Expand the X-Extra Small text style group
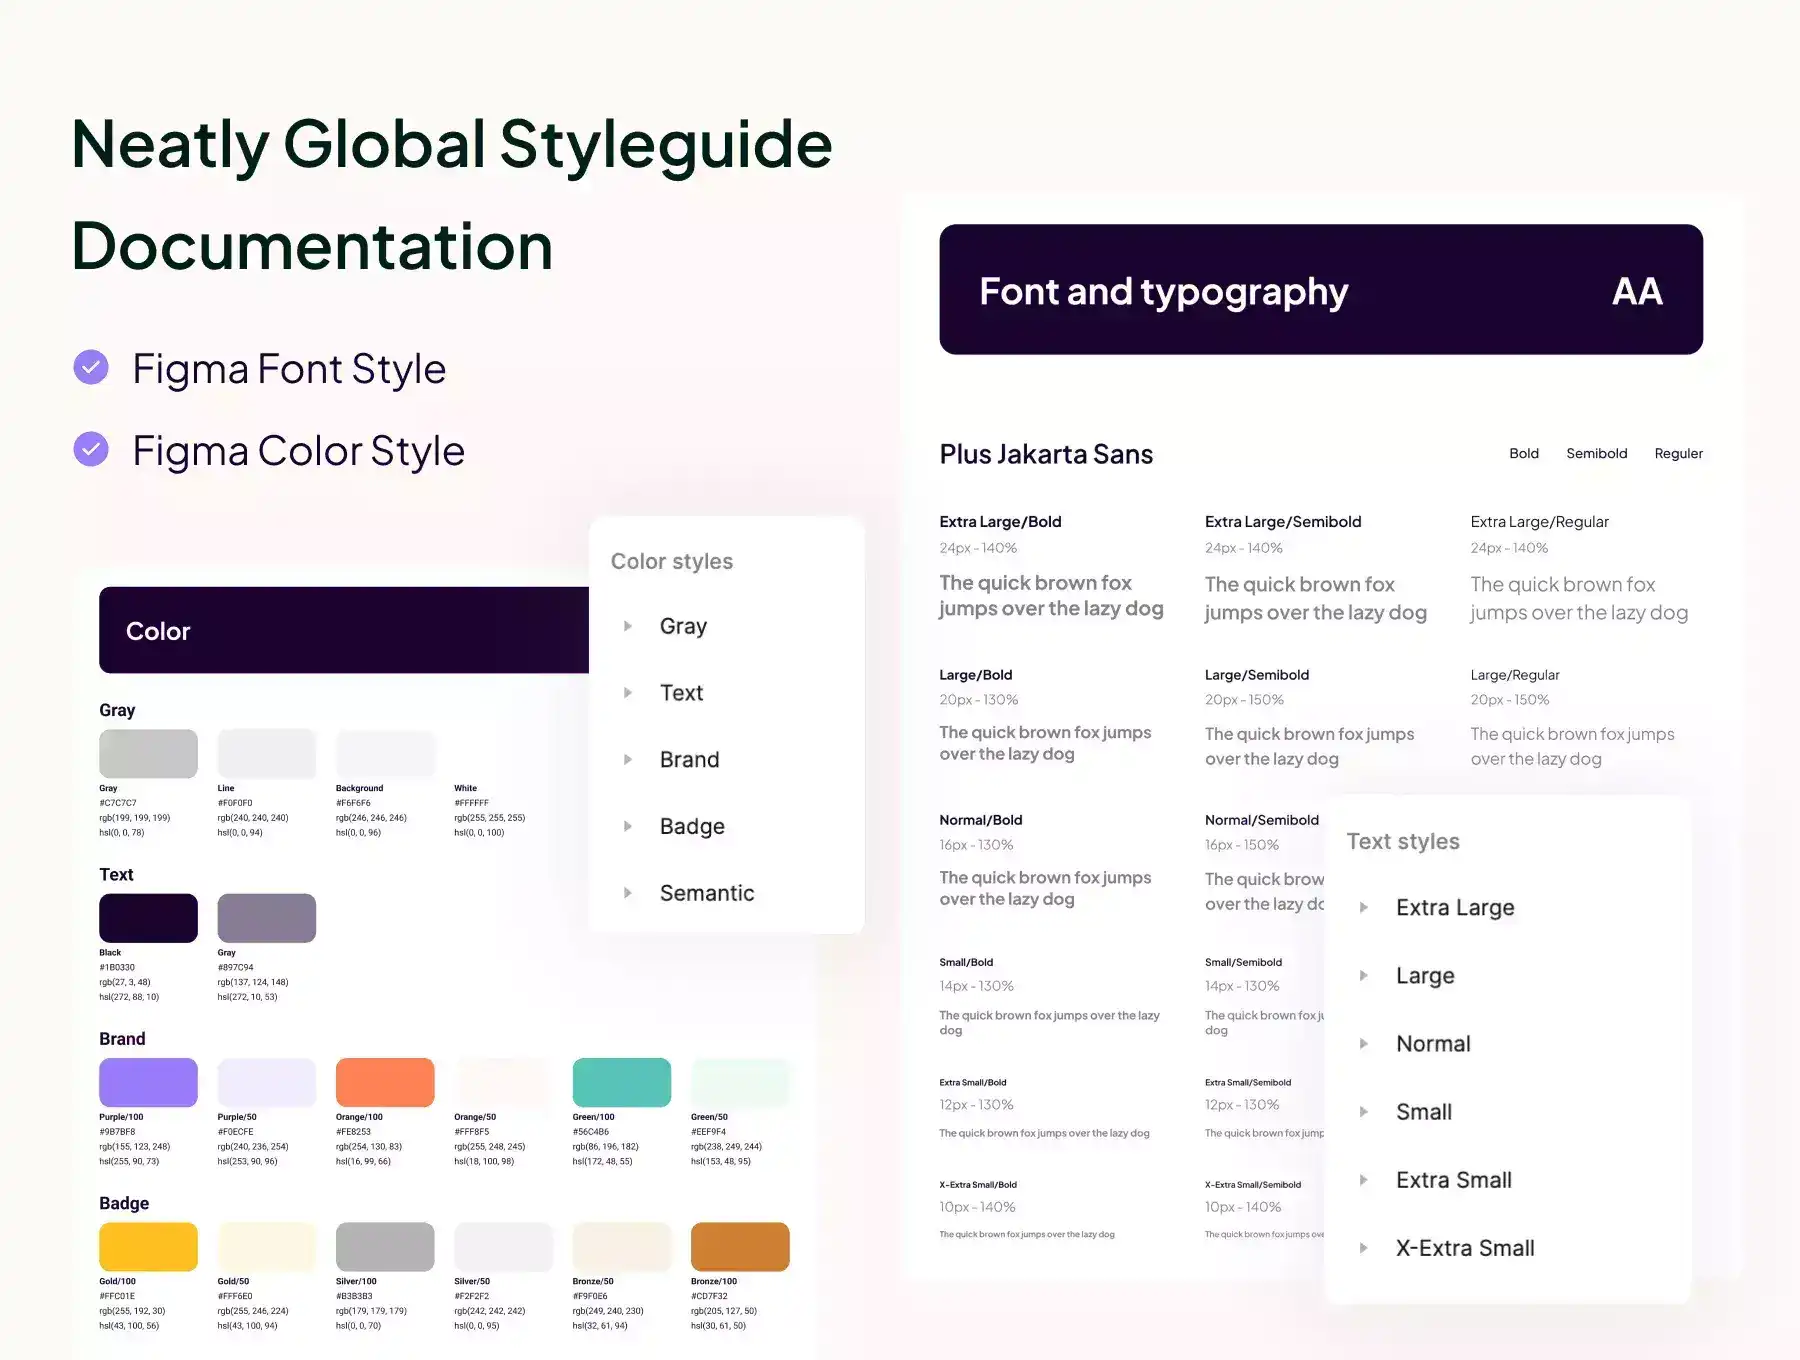The image size is (1800, 1360). pos(1363,1248)
